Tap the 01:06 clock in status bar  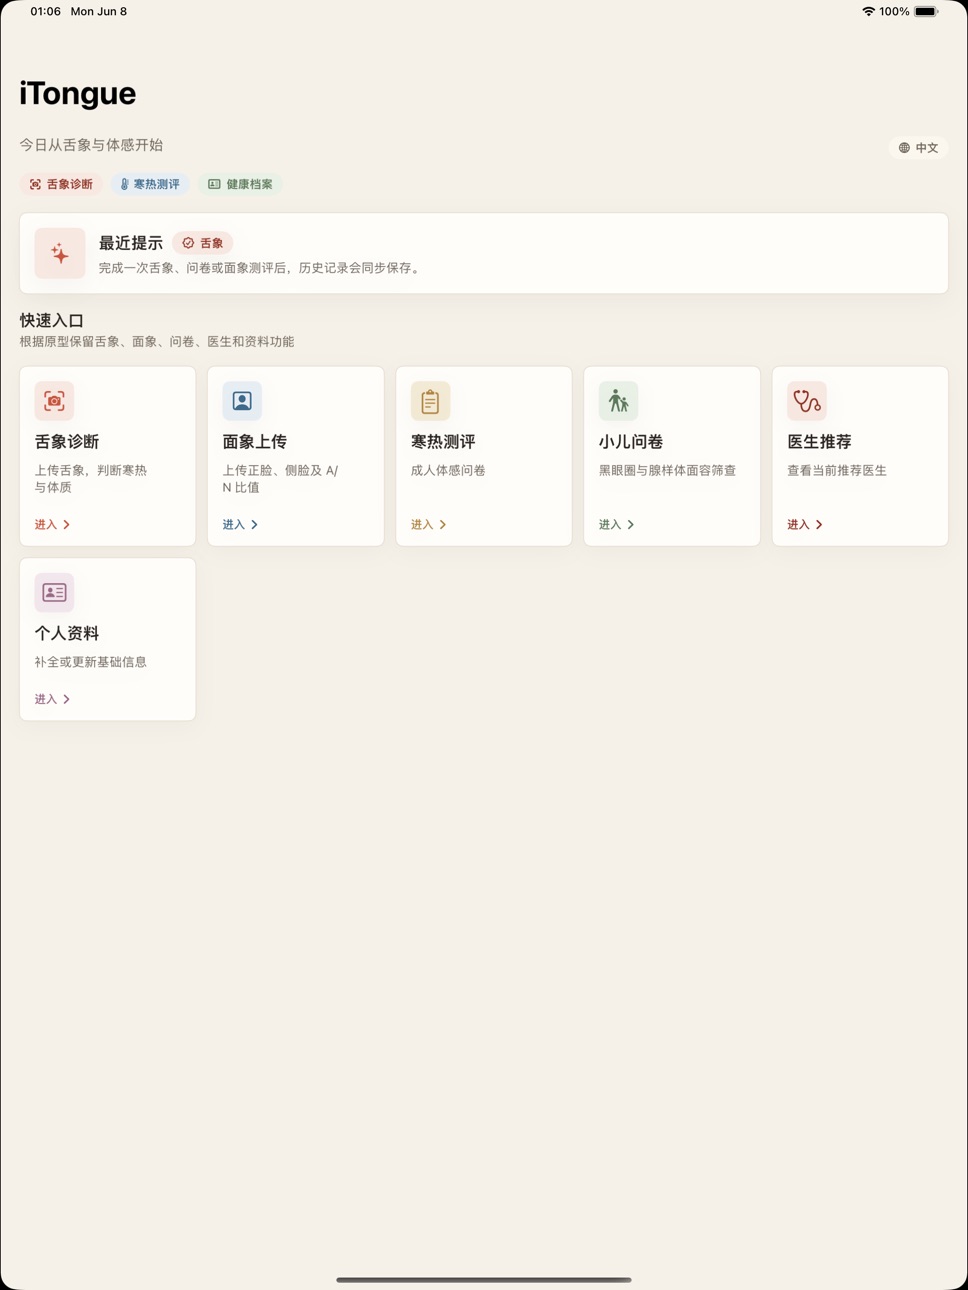(x=46, y=12)
